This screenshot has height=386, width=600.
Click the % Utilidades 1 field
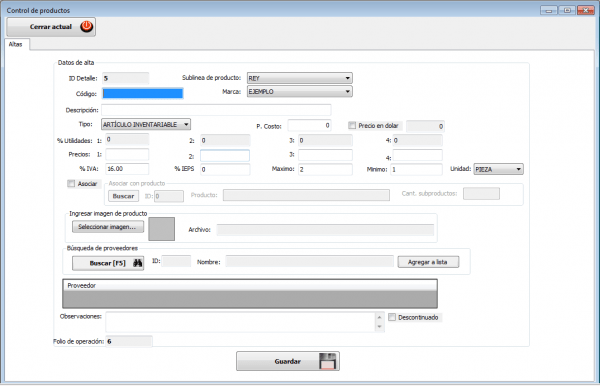[x=127, y=140]
